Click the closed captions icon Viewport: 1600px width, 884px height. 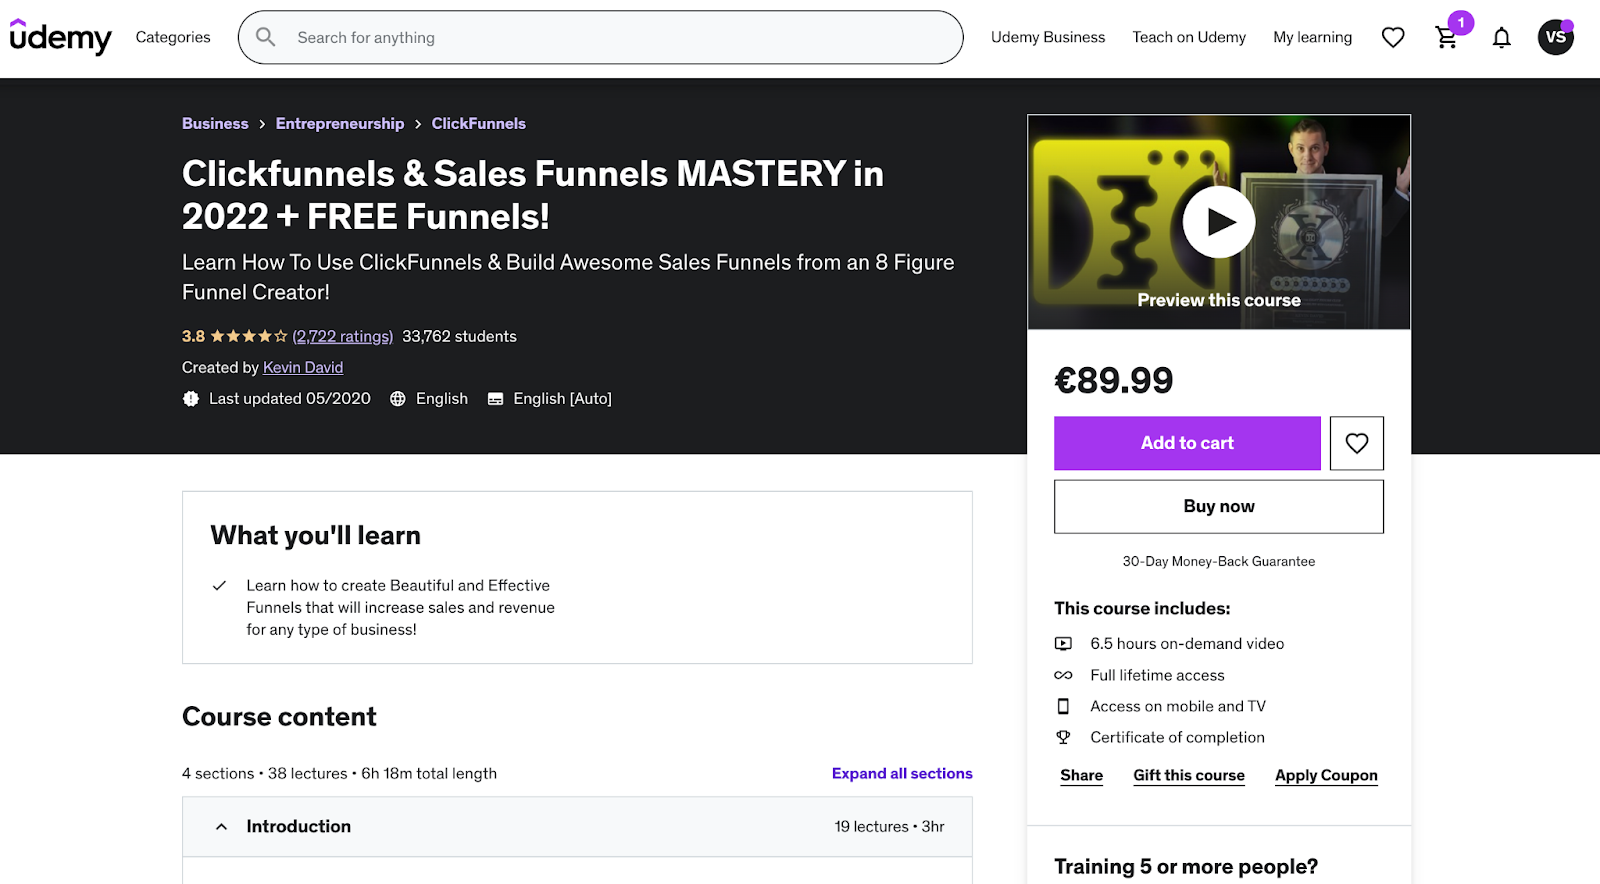click(x=495, y=399)
